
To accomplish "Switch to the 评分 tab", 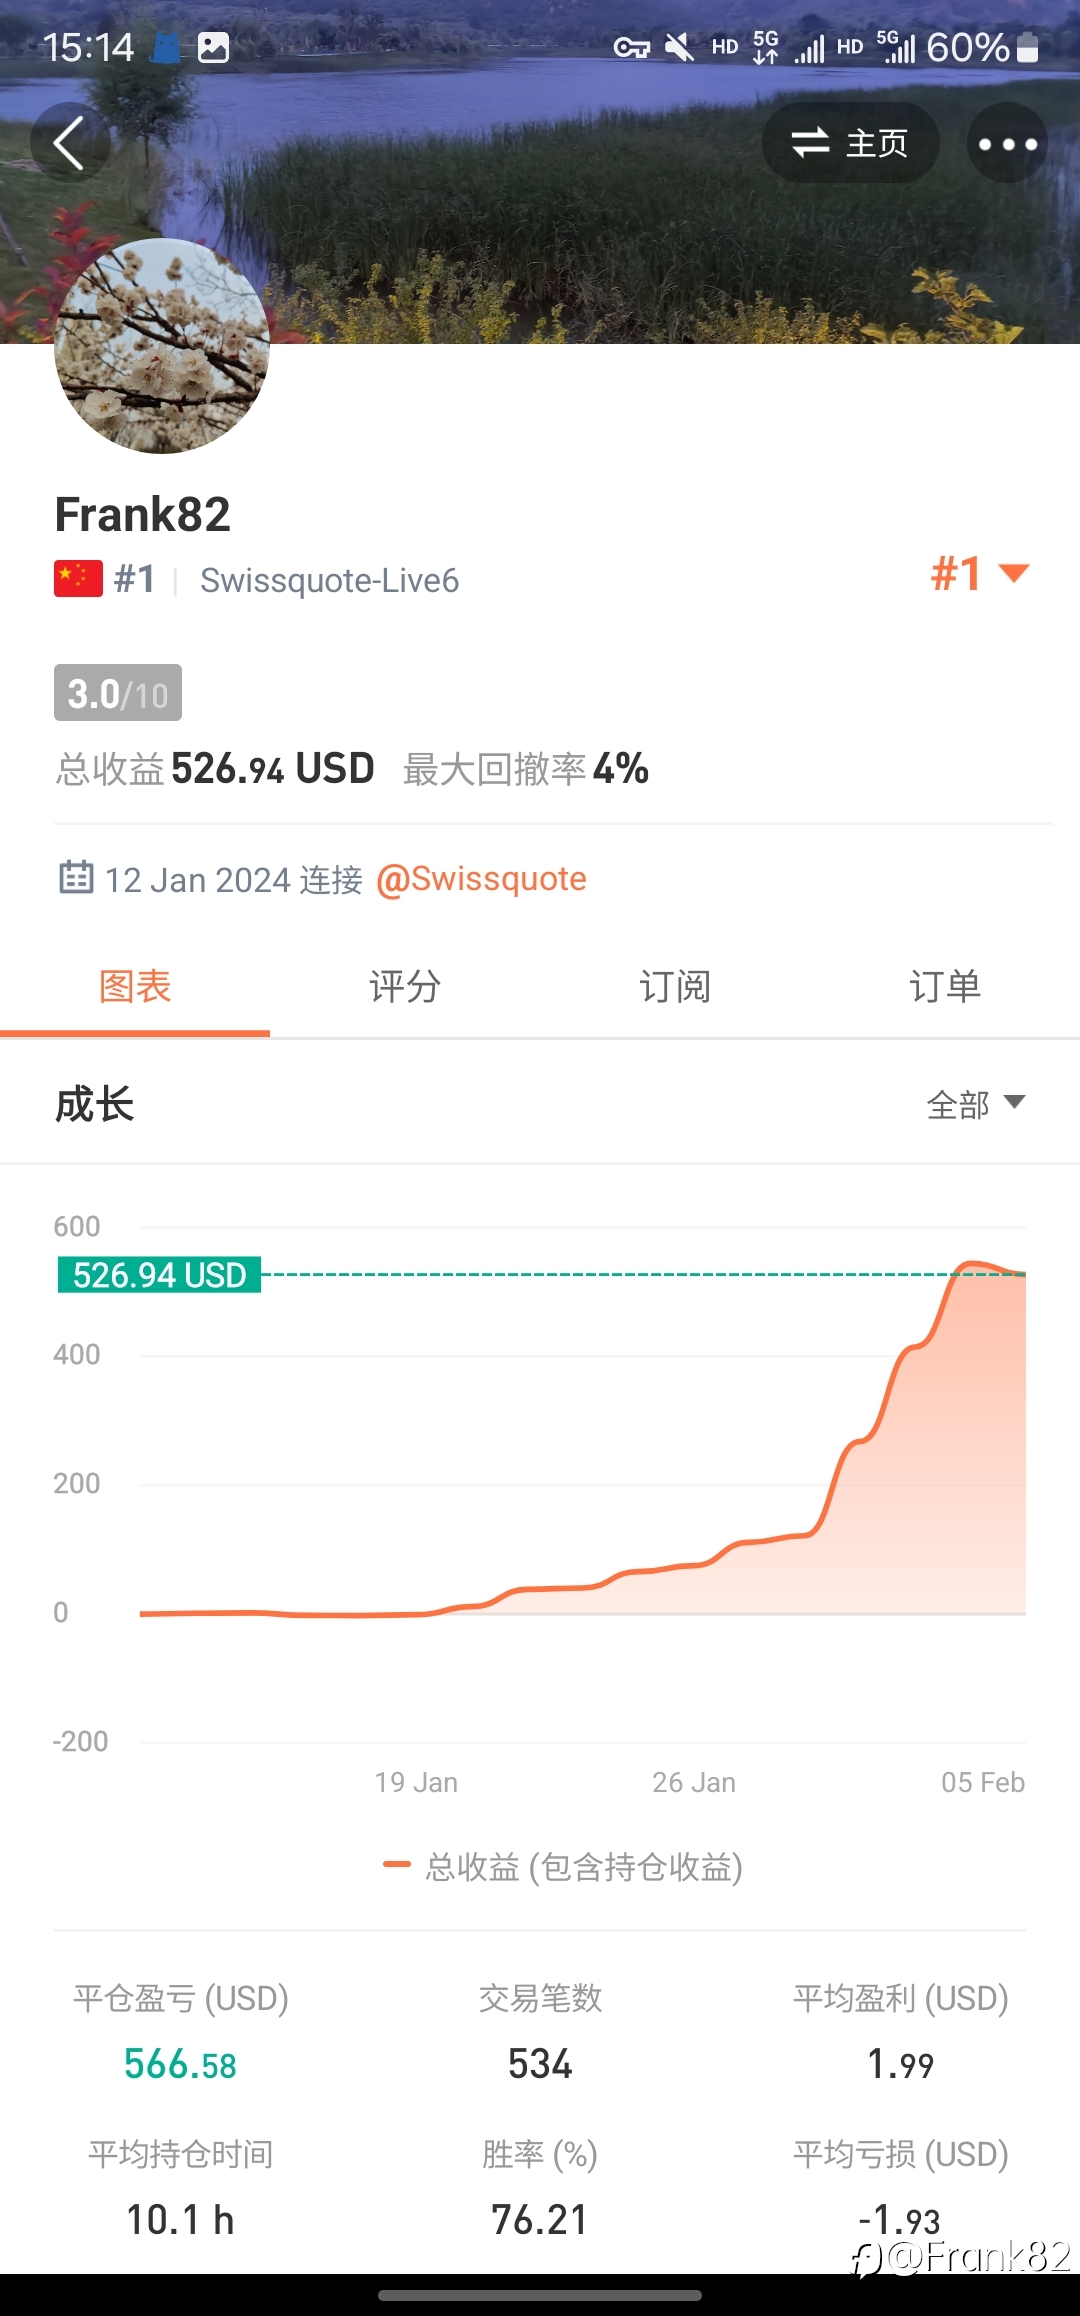I will pos(405,987).
